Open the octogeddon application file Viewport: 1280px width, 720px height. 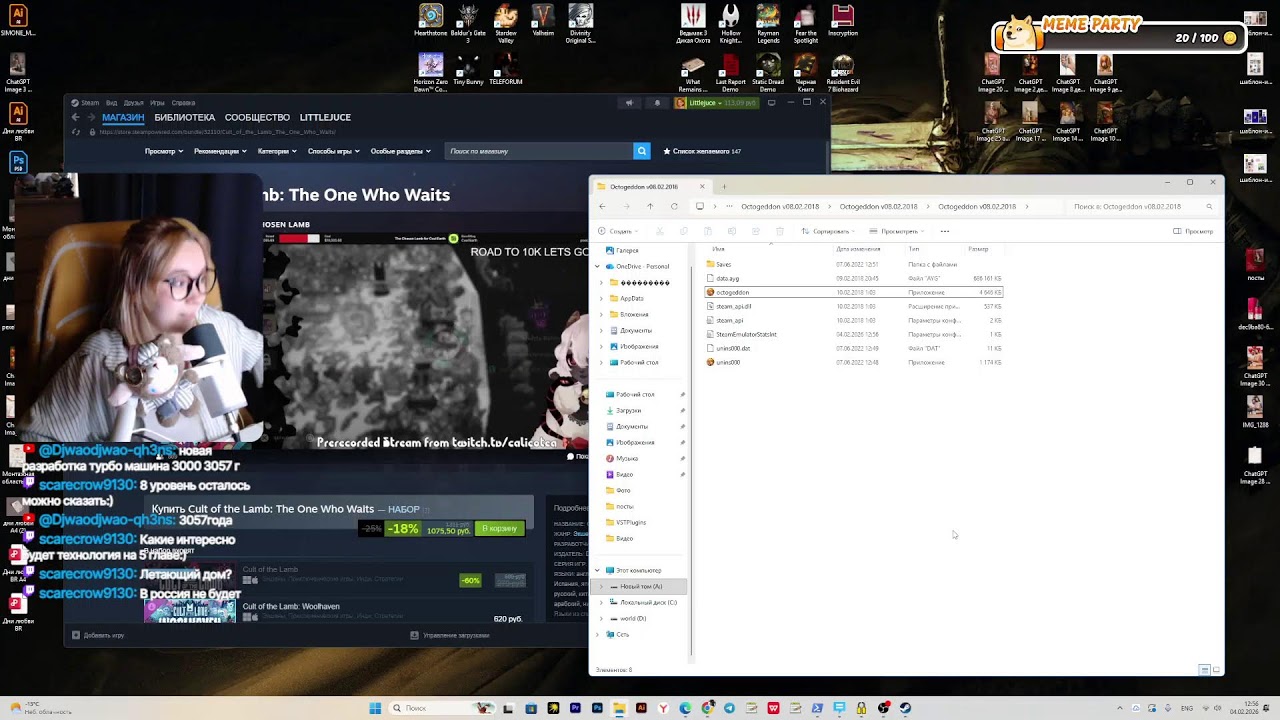(853, 292)
